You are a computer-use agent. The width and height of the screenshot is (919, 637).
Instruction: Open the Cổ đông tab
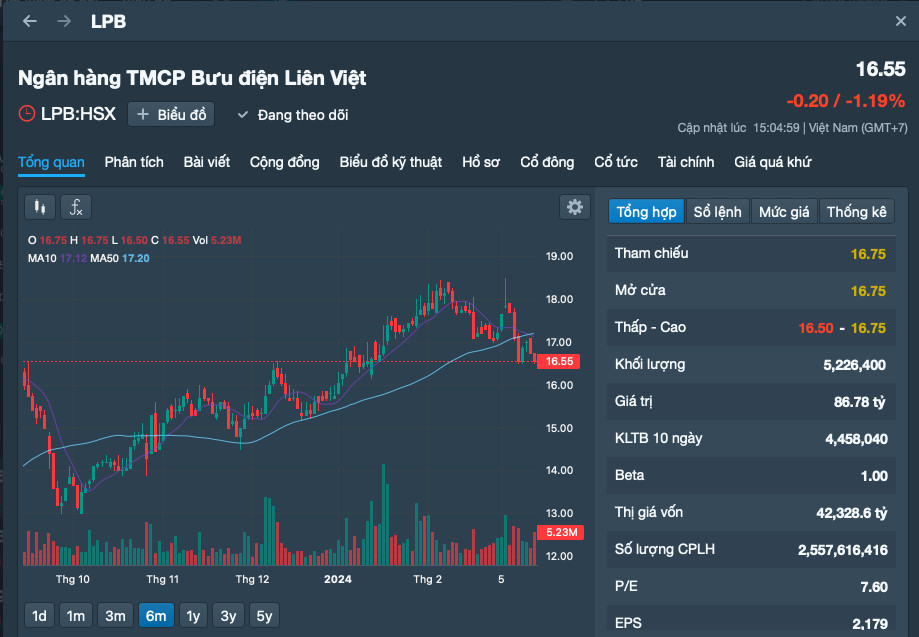click(x=547, y=162)
